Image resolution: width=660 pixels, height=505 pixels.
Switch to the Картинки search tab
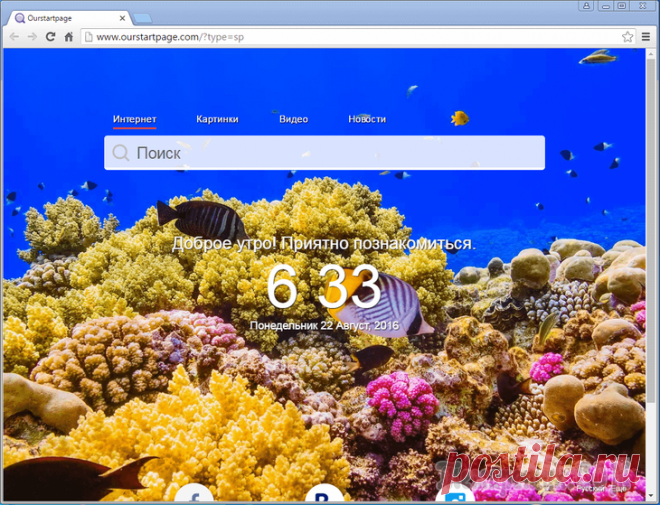coord(217,119)
